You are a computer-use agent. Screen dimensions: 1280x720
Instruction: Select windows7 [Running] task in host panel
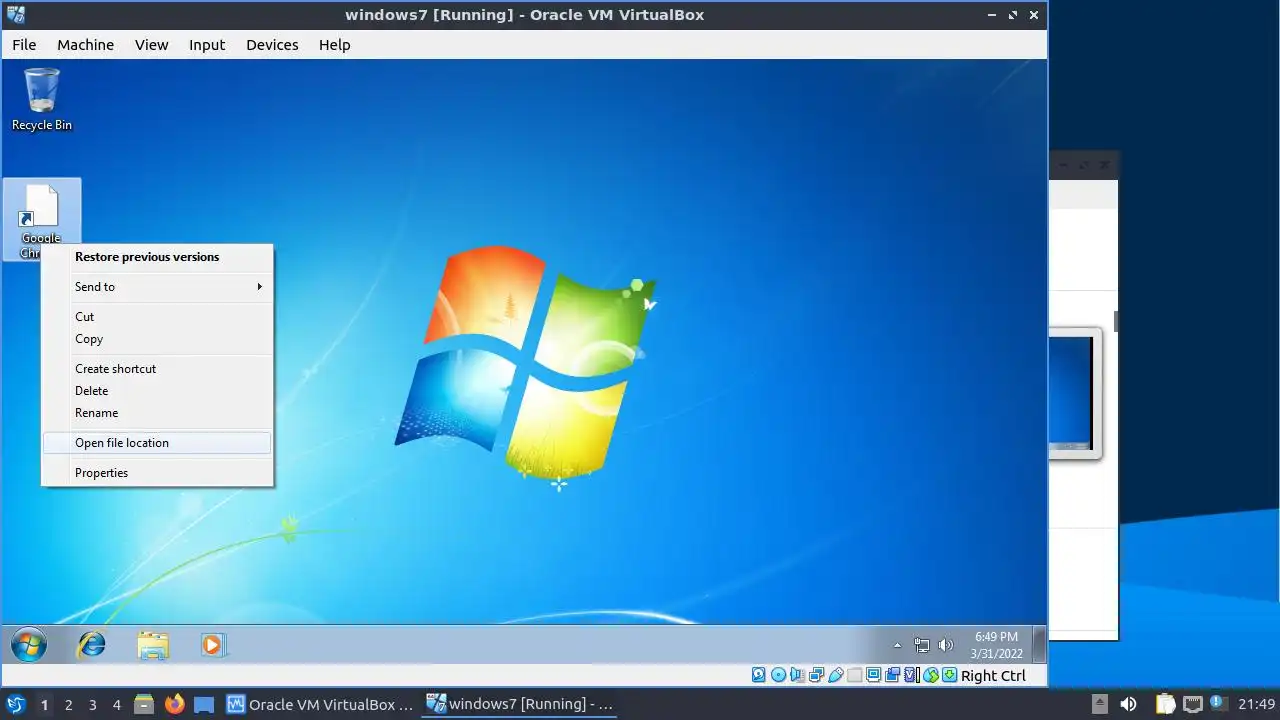coord(520,704)
